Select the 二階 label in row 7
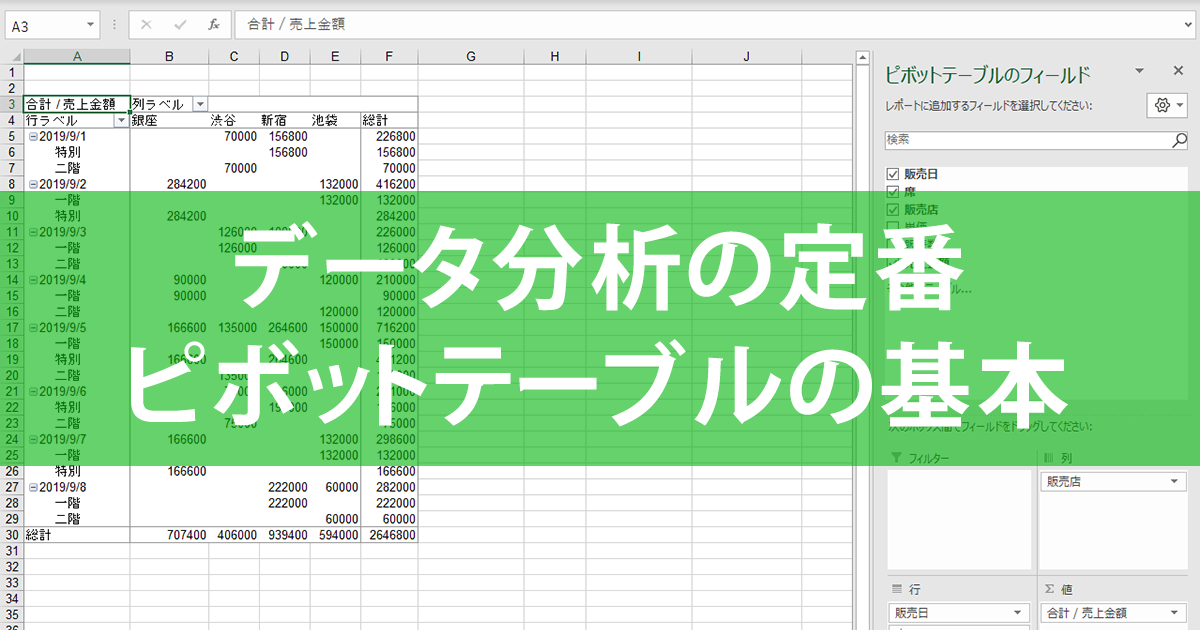 pos(68,168)
